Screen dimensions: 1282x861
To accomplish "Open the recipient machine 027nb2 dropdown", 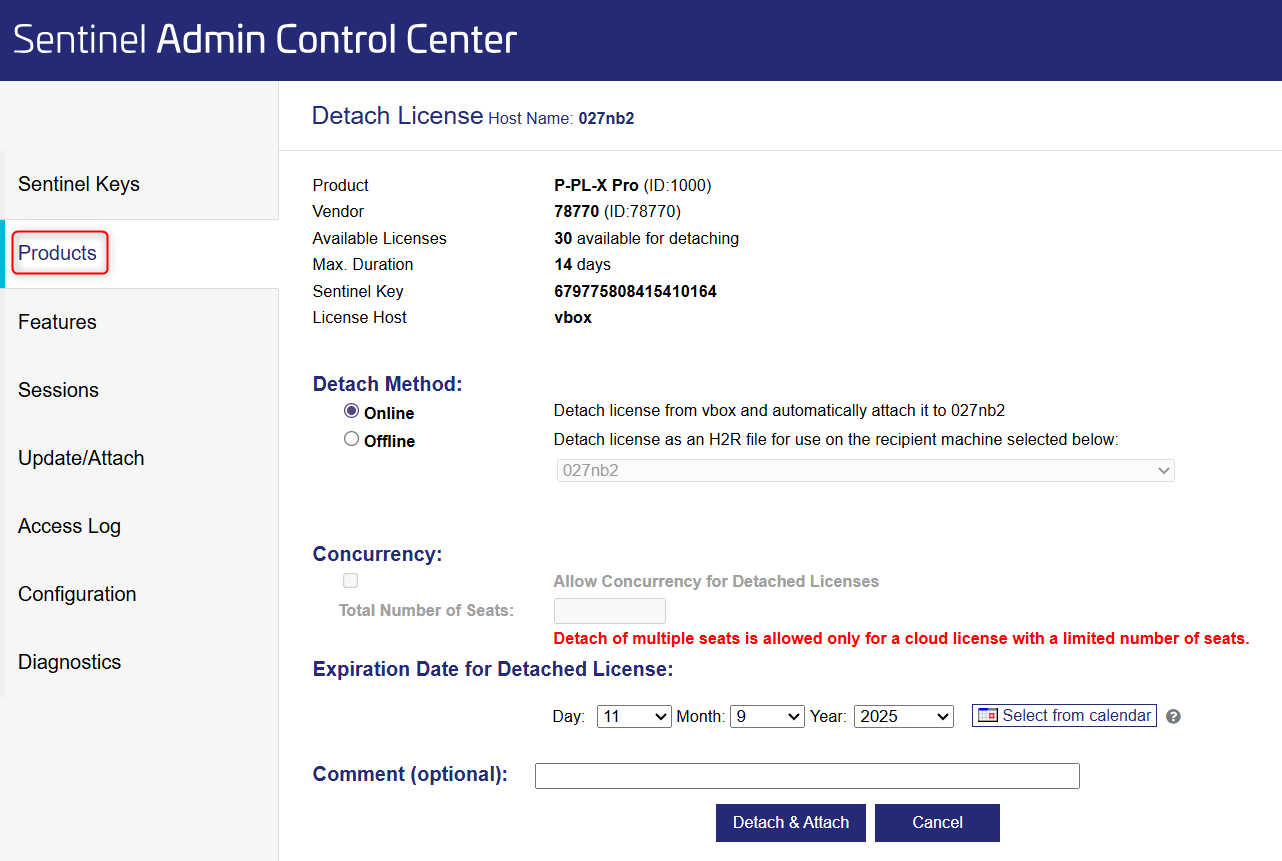I will point(865,470).
